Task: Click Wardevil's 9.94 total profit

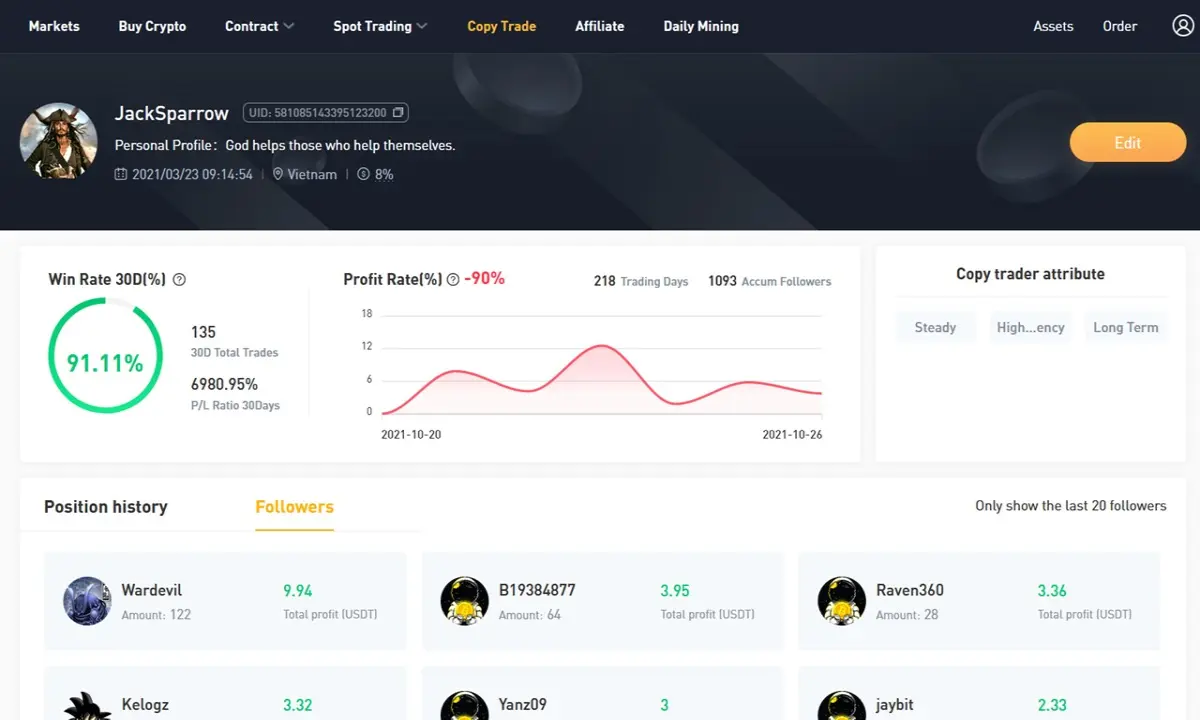Action: point(298,590)
